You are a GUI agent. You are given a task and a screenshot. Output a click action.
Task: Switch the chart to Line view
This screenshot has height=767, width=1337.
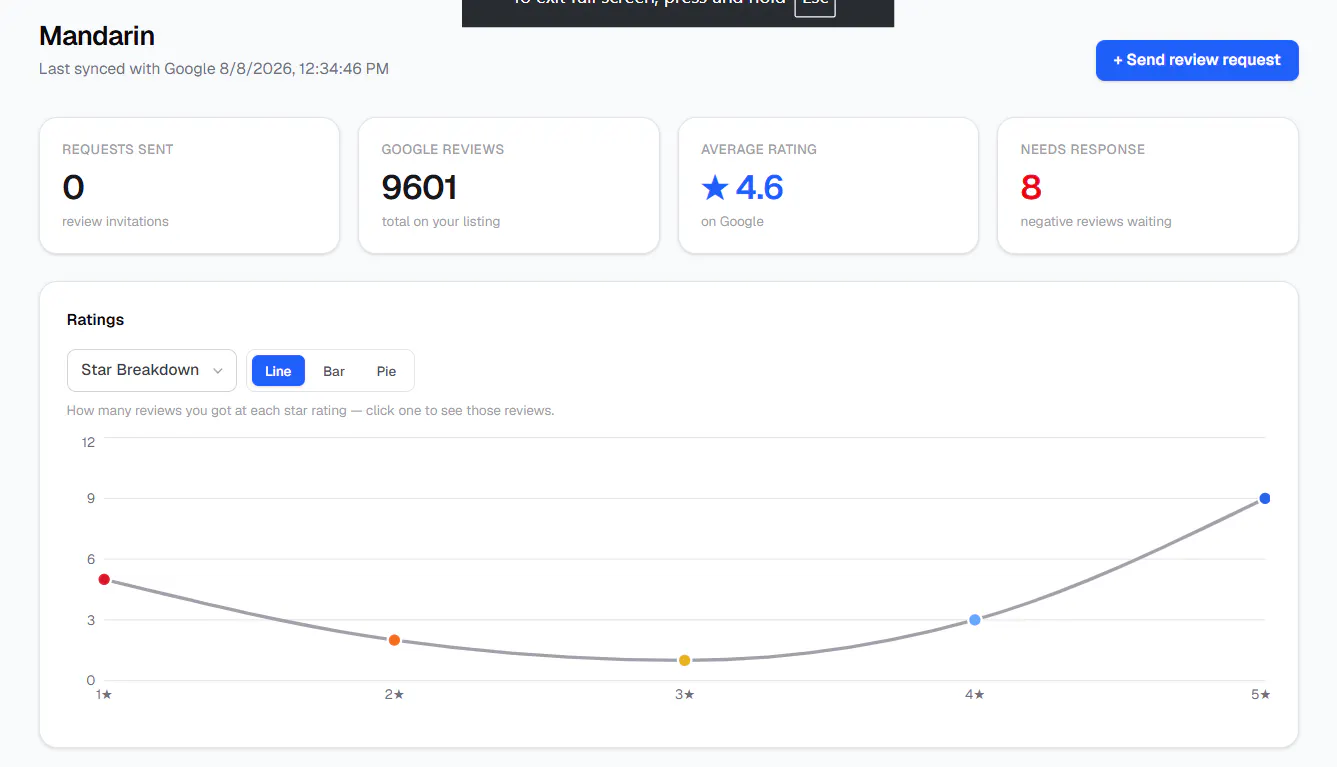coord(278,371)
